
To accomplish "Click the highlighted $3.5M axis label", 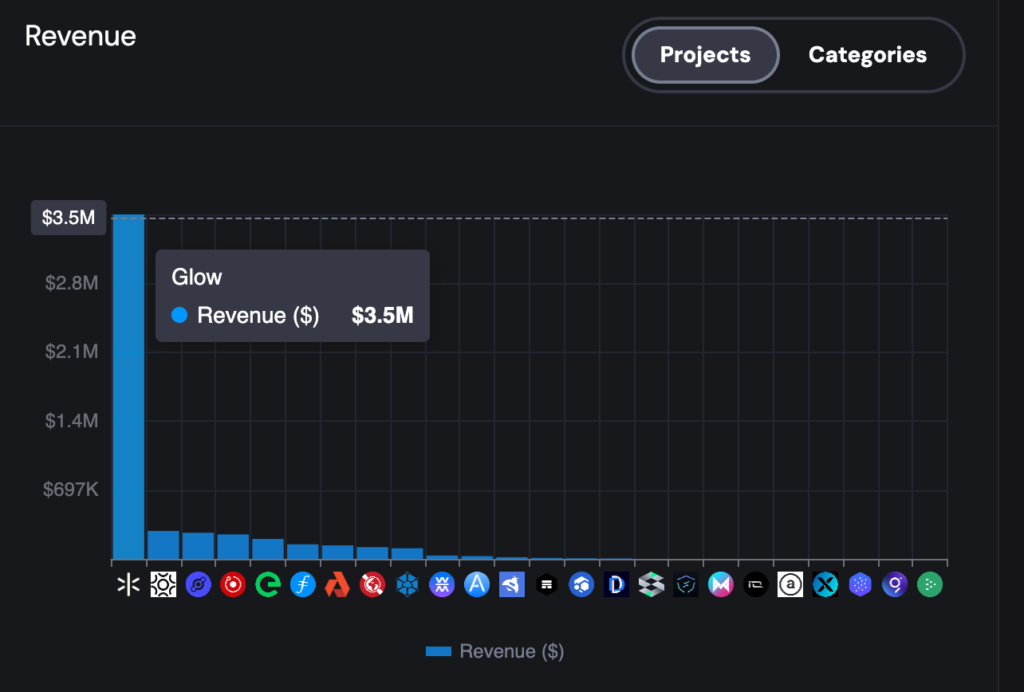I will [68, 217].
